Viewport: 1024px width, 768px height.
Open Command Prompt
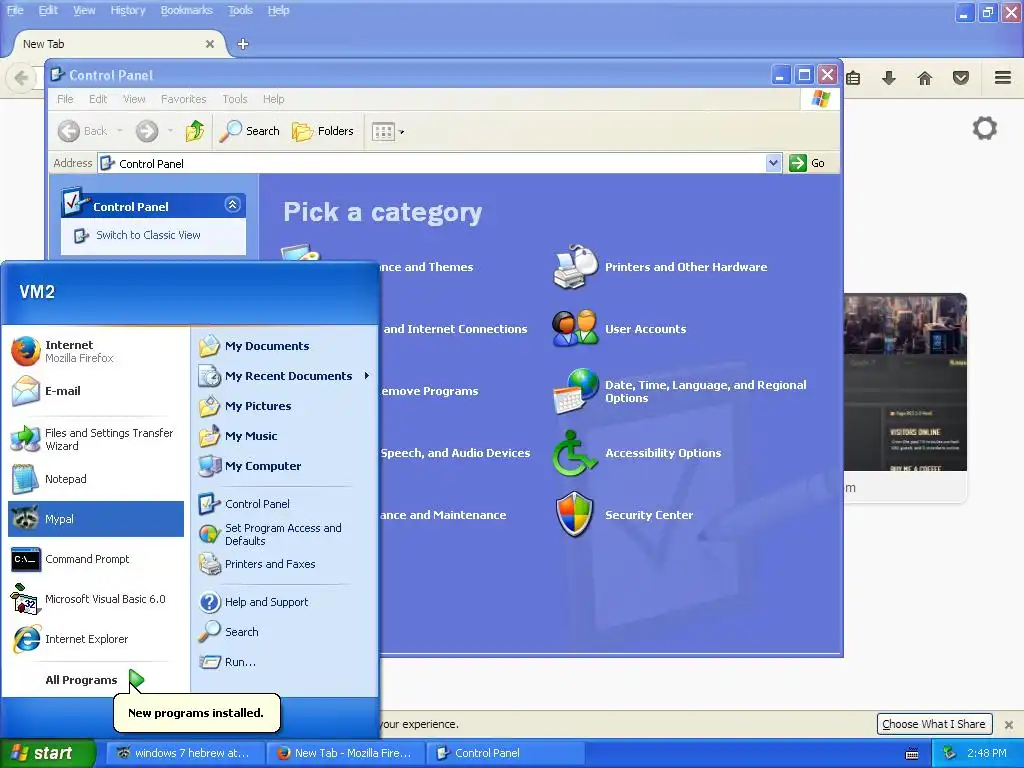point(96,559)
